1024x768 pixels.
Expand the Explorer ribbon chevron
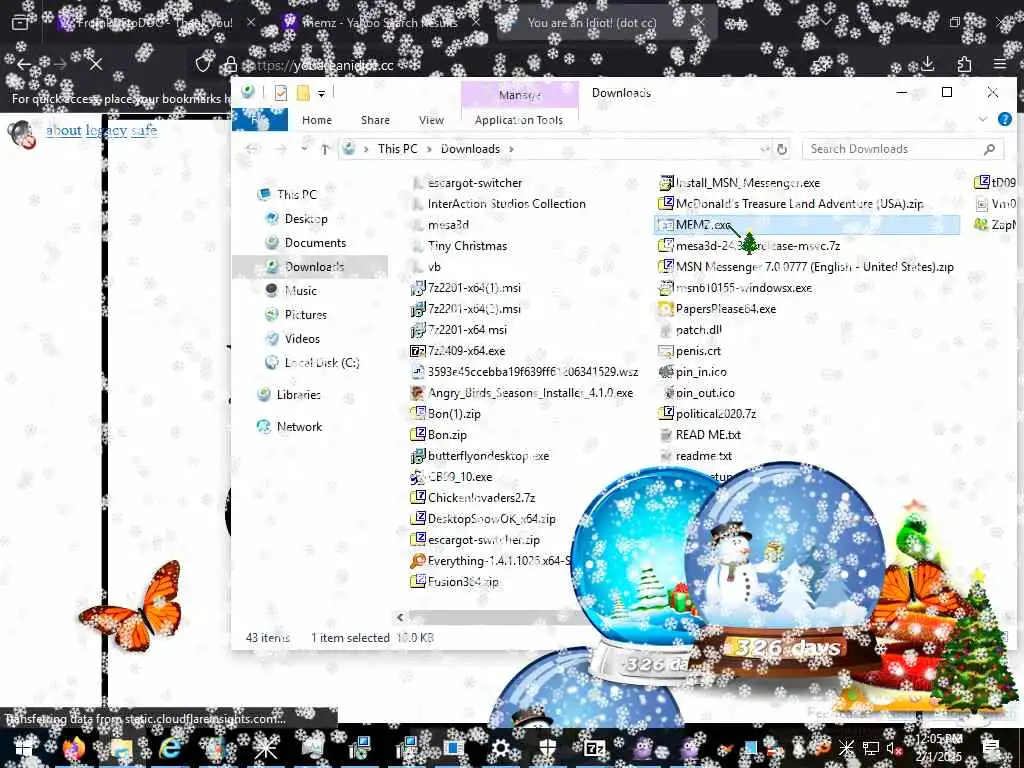click(x=982, y=120)
